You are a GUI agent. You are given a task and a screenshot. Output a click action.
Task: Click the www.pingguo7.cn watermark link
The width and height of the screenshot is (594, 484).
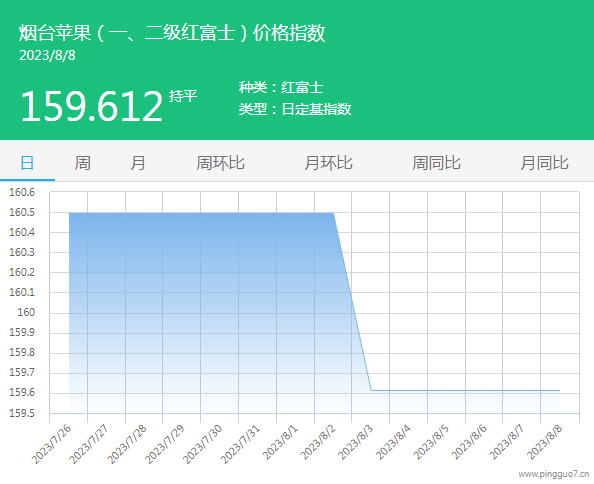click(x=553, y=474)
